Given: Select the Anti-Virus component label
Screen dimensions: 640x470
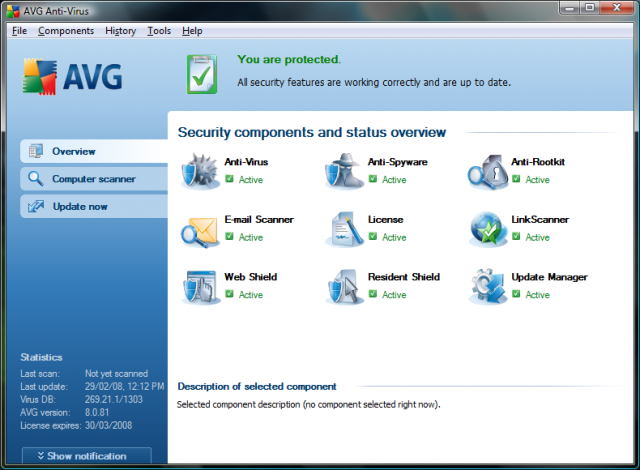Looking at the screenshot, I should [246, 162].
